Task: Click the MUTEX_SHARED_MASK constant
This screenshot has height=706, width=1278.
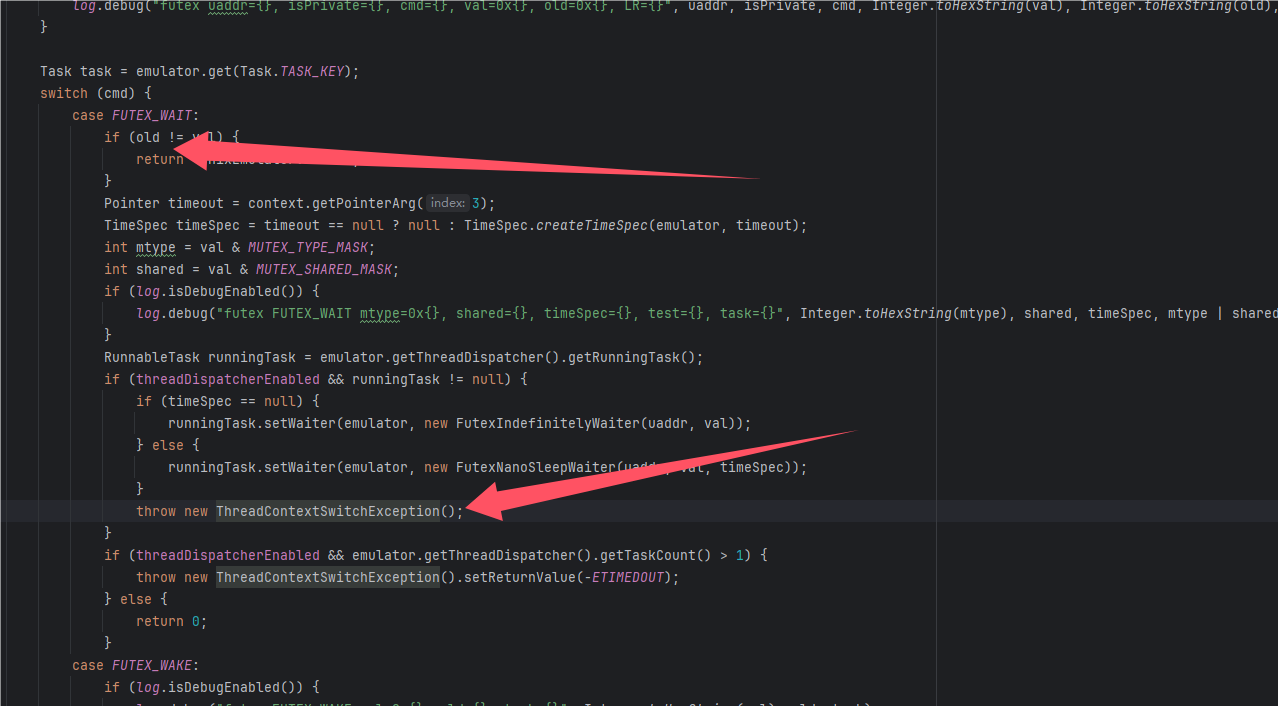Action: coord(326,269)
